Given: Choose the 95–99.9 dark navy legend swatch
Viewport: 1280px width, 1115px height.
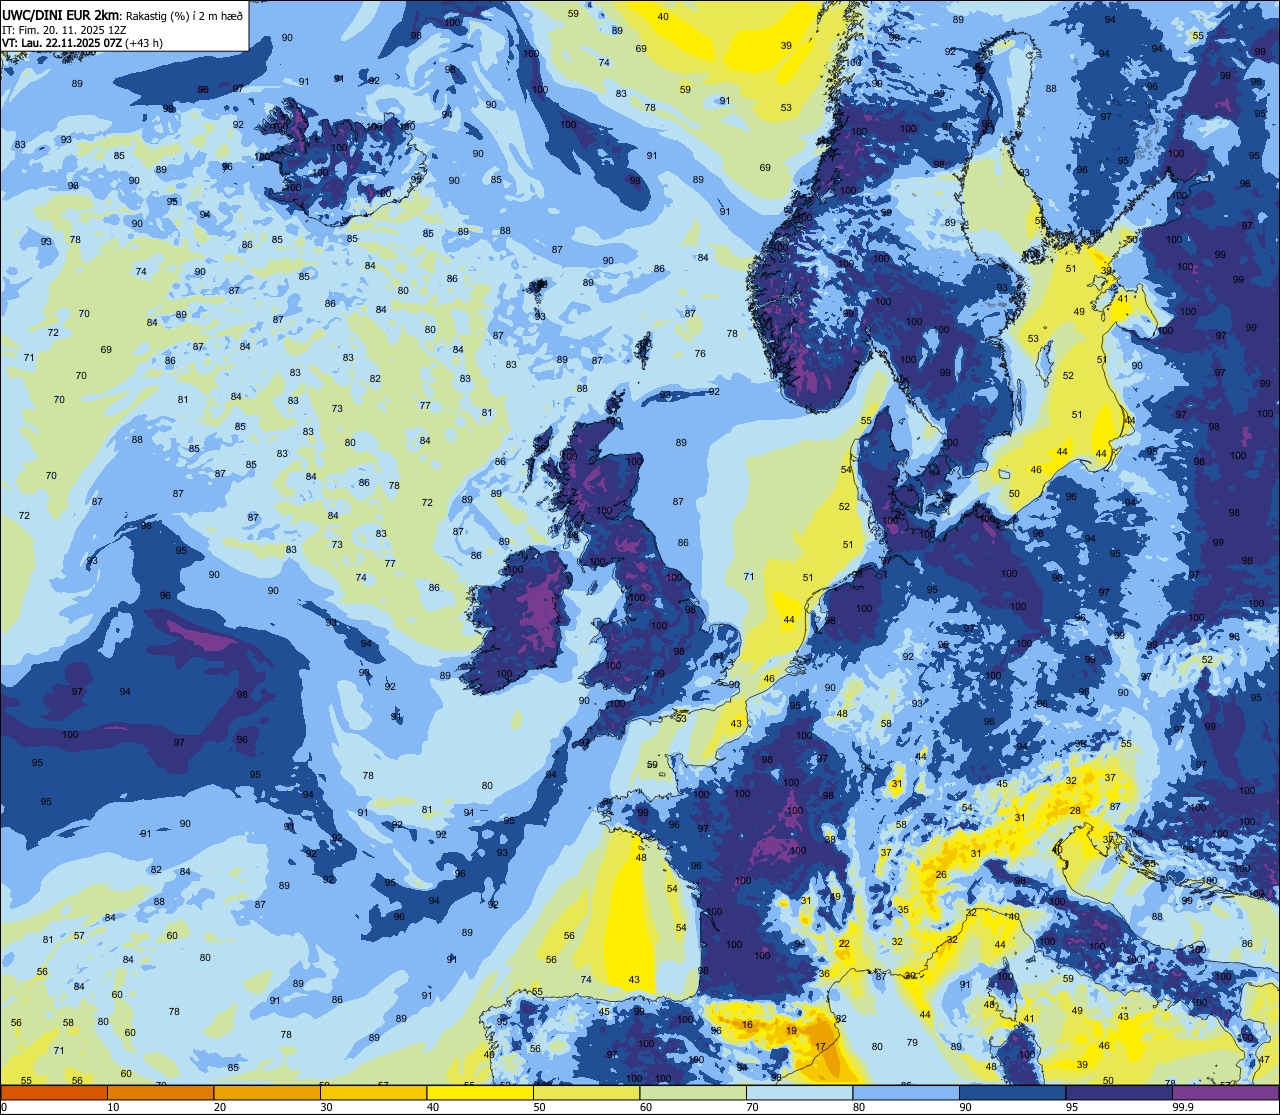Looking at the screenshot, I should 1119,1093.
